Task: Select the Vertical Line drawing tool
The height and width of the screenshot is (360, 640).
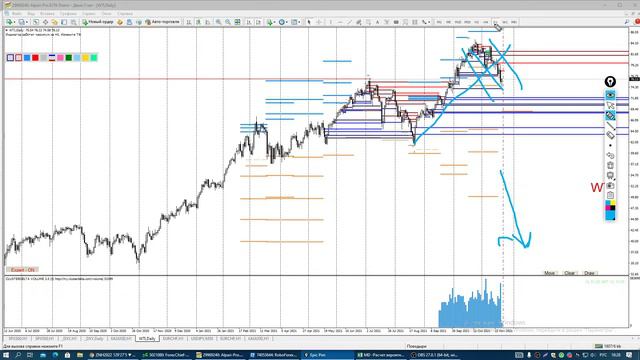Action: point(330,22)
